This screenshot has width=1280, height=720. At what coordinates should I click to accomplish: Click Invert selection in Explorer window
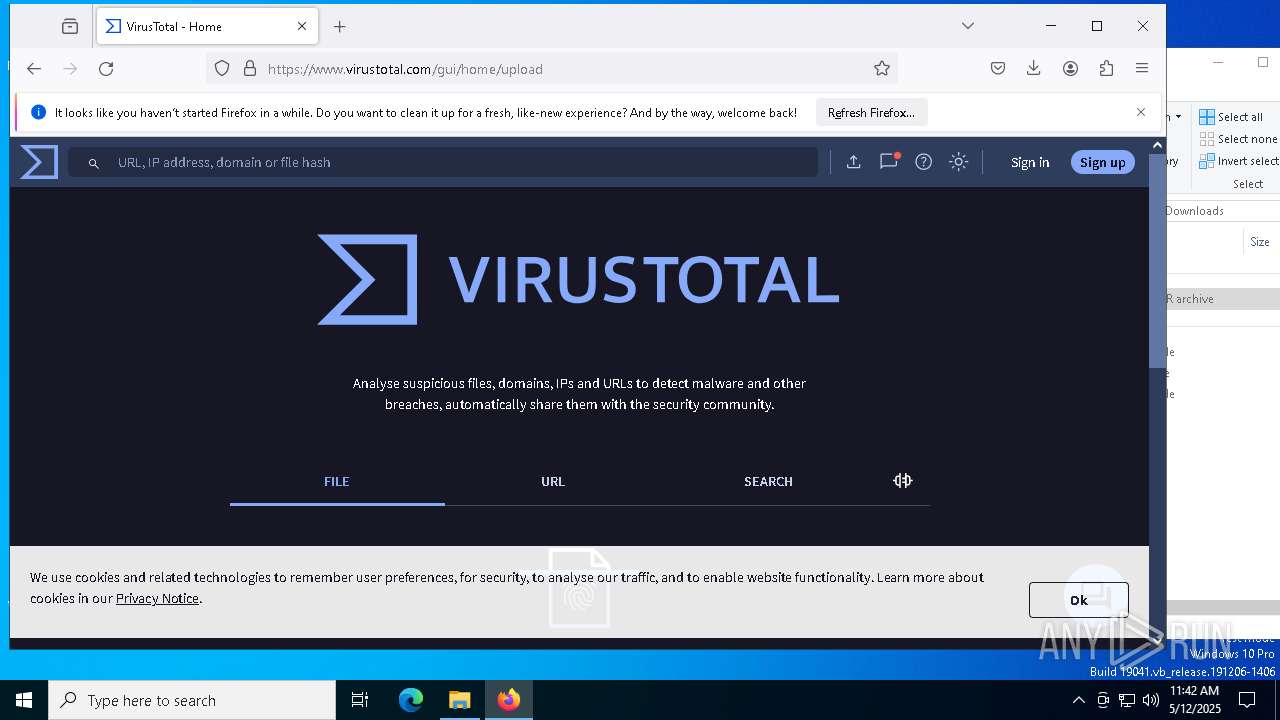tap(1238, 161)
